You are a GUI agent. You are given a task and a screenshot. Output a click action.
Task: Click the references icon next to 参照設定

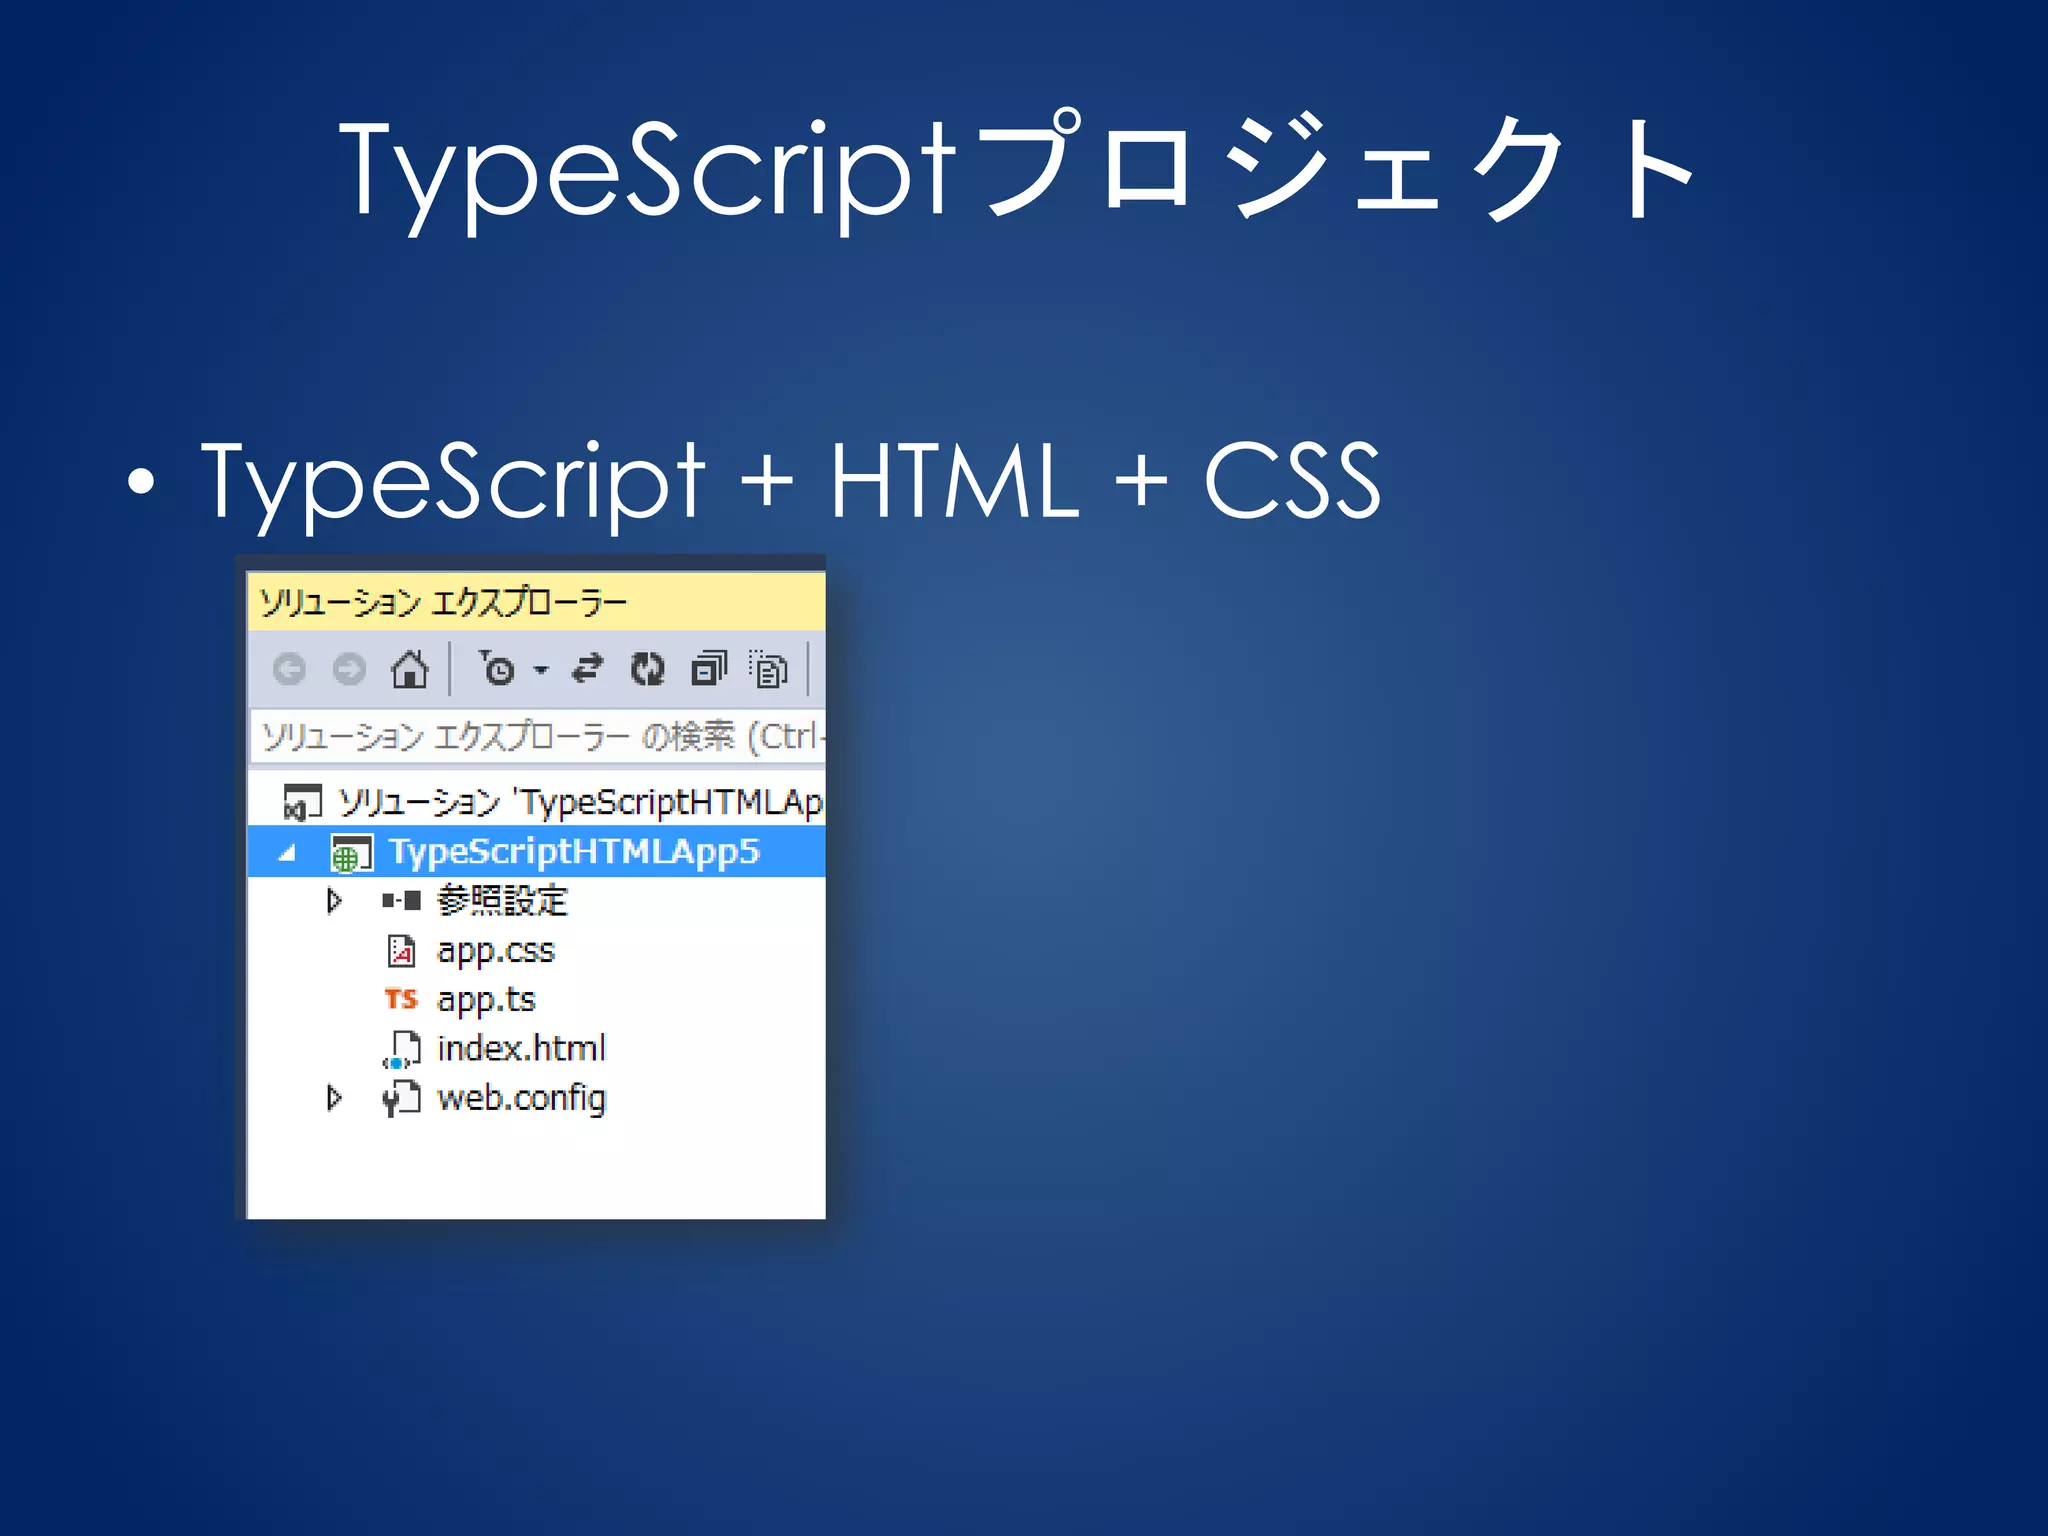(x=401, y=901)
